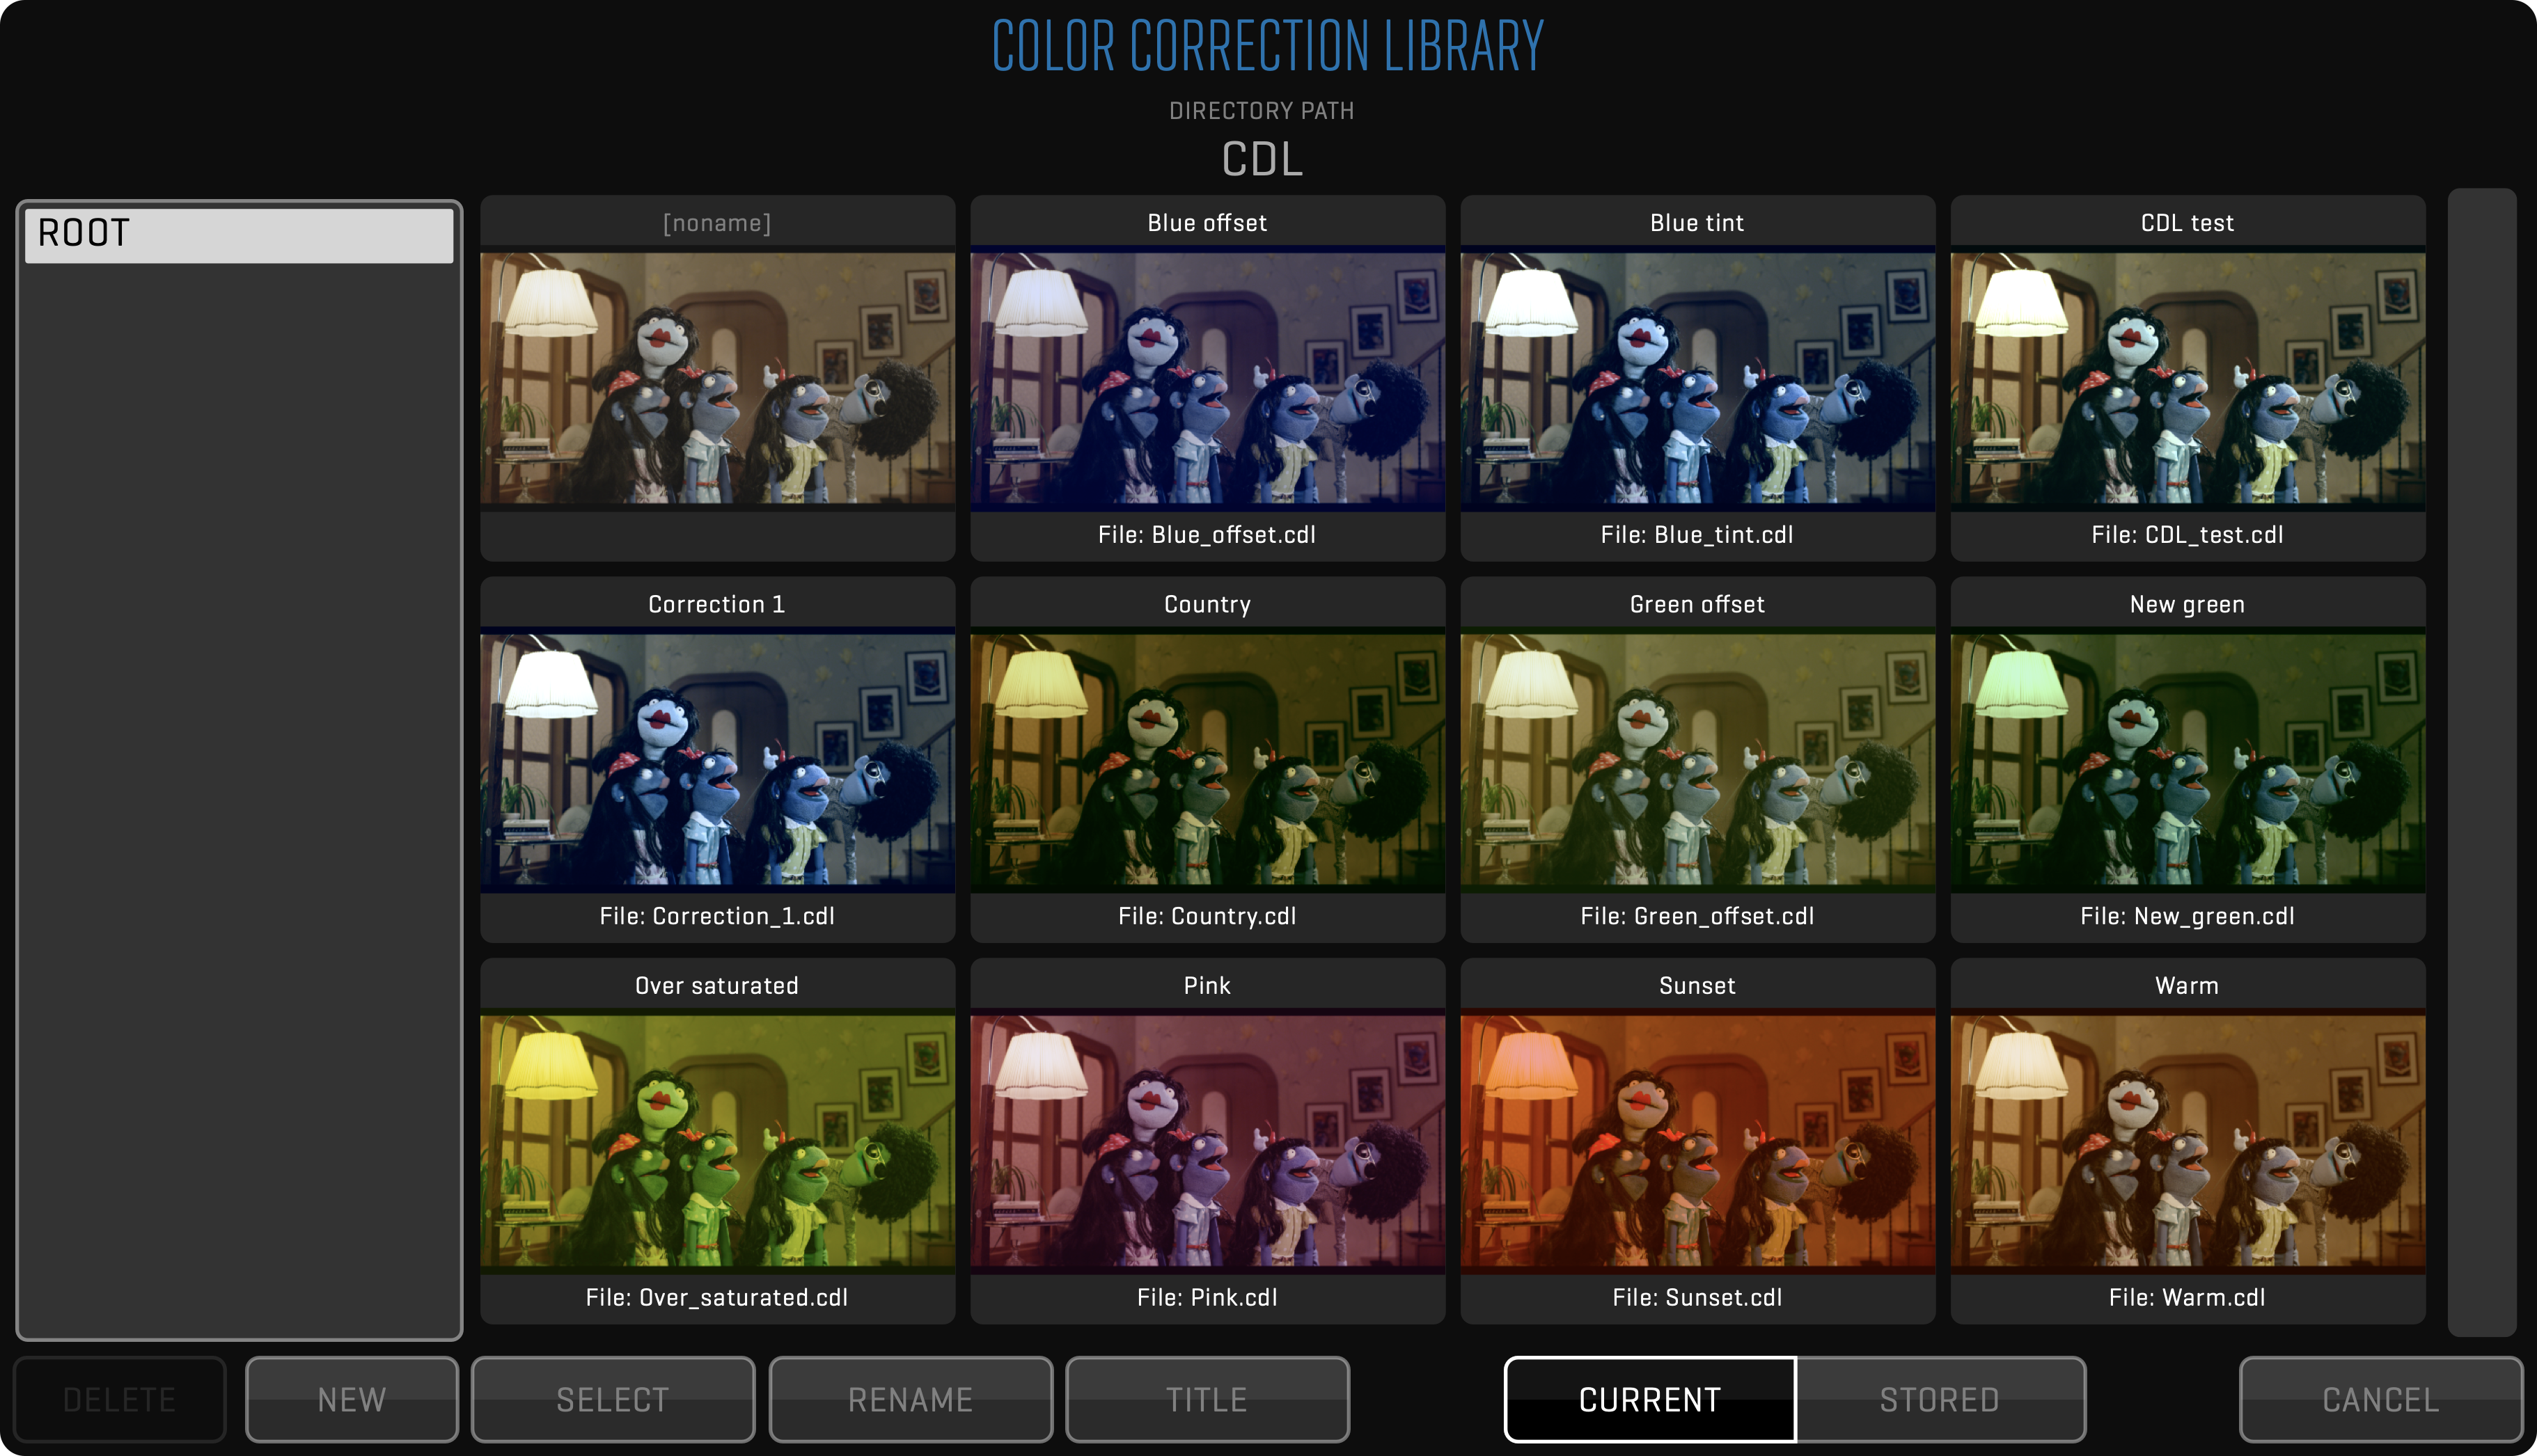This screenshot has height=1456, width=2537.
Task: Select the ROOT directory item
Action: (239, 234)
